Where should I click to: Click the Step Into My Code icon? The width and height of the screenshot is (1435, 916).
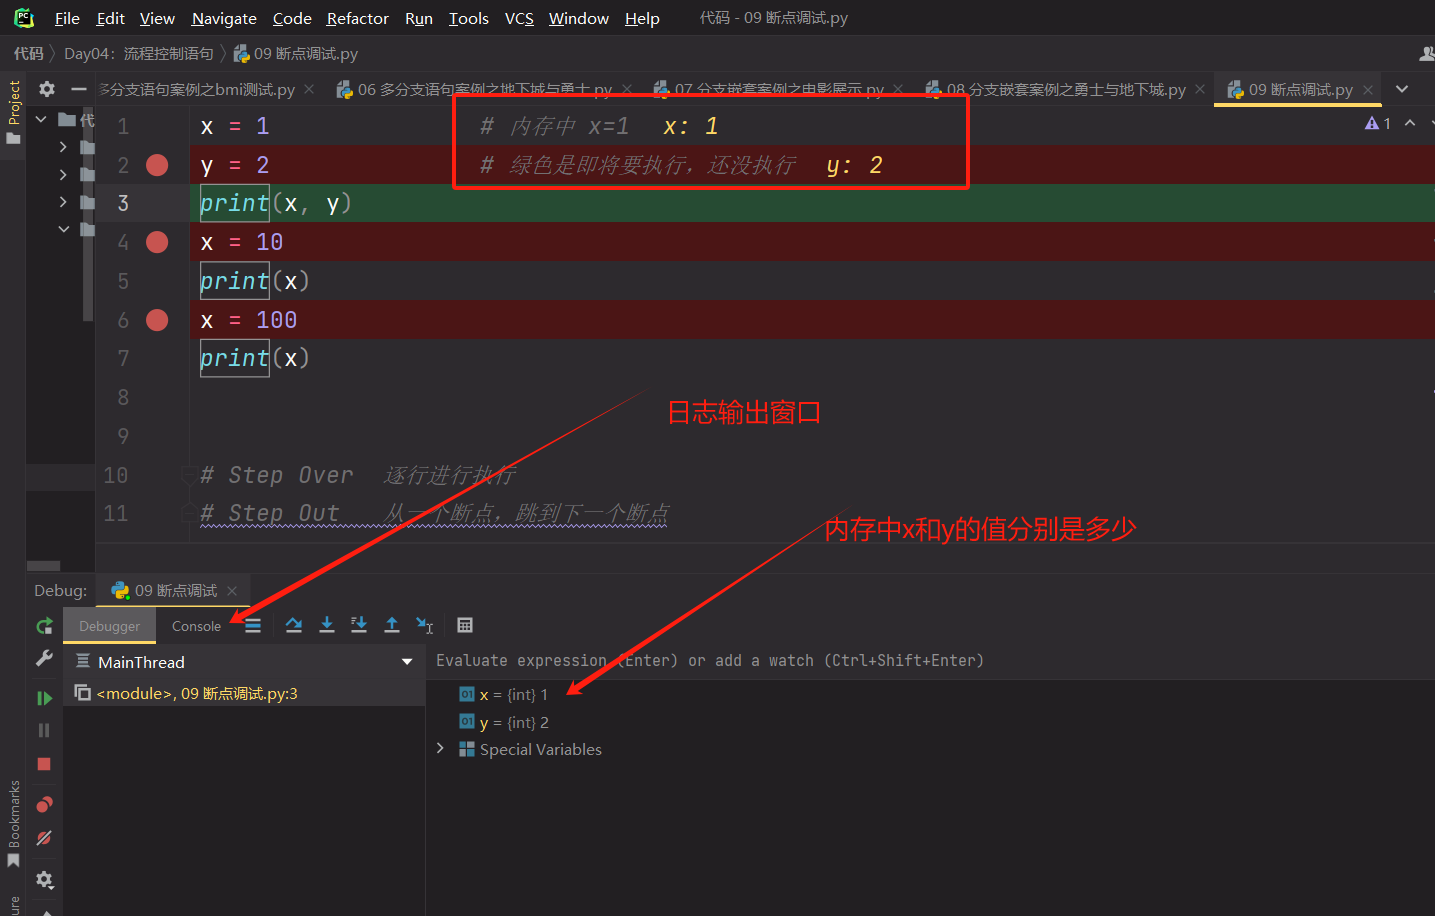point(359,625)
